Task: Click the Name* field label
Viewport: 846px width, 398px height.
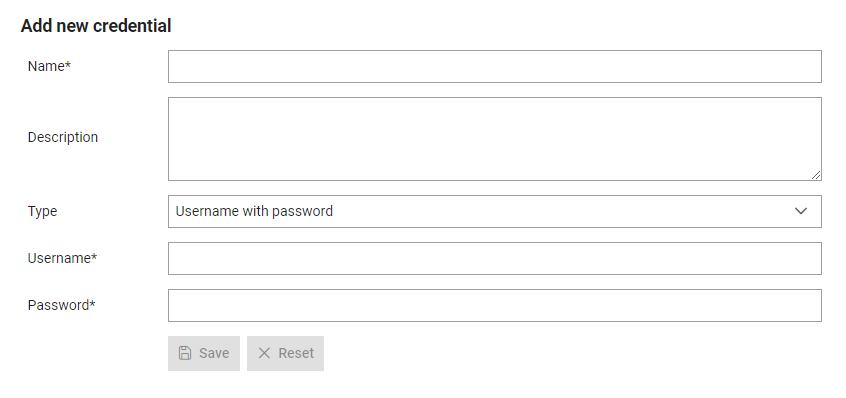Action: coord(49,66)
